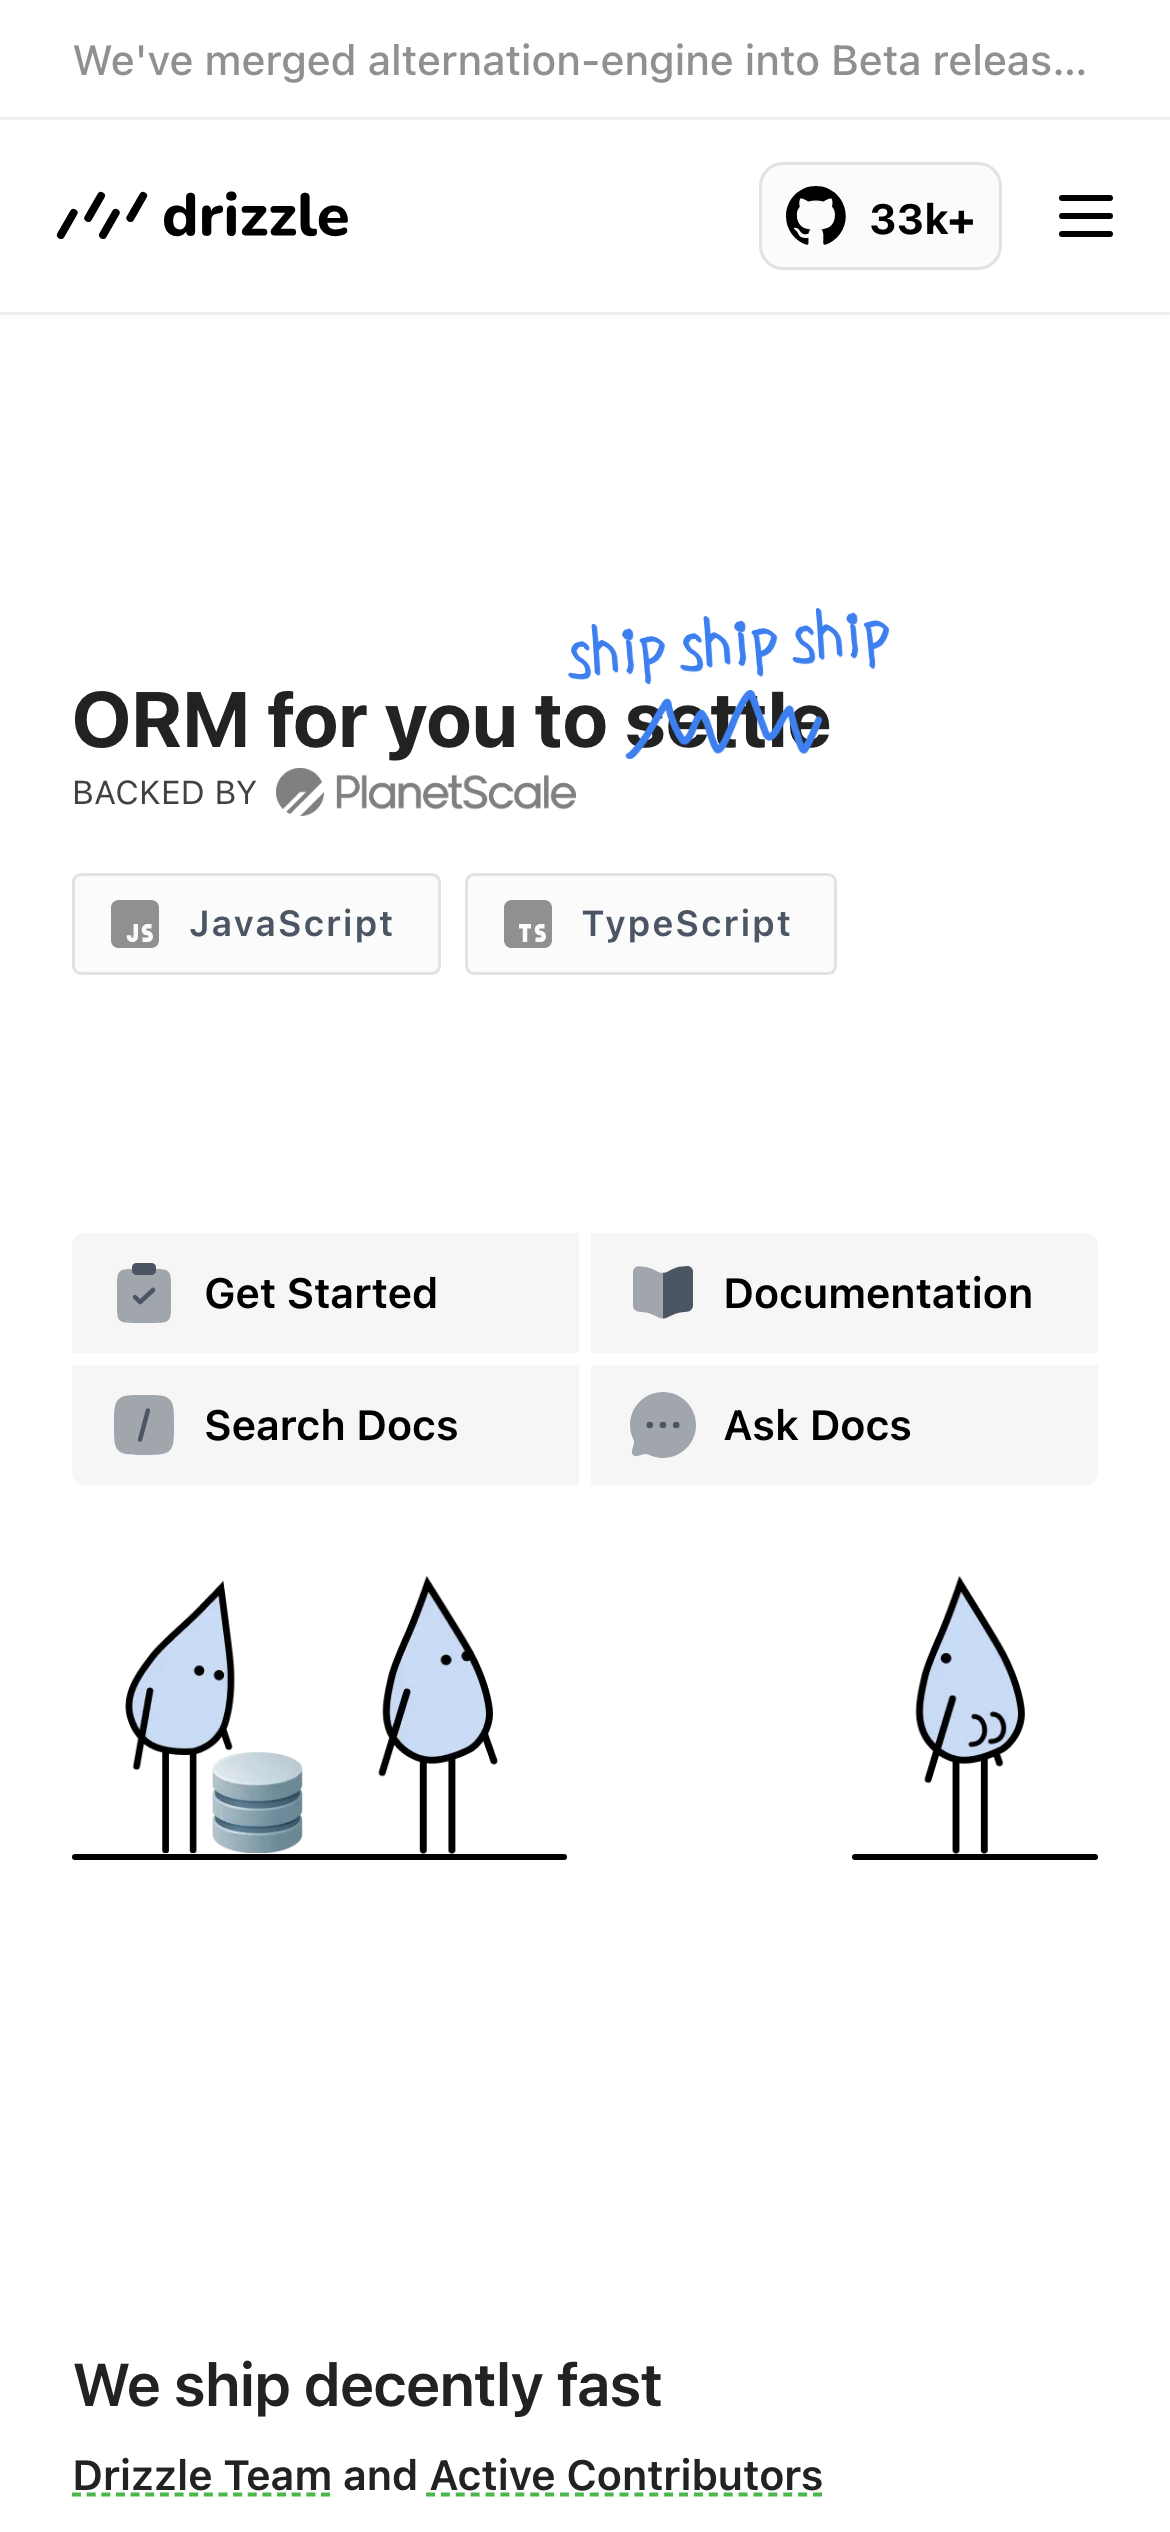This screenshot has width=1170, height=2532.
Task: Click the TS badge icon
Action: (528, 924)
